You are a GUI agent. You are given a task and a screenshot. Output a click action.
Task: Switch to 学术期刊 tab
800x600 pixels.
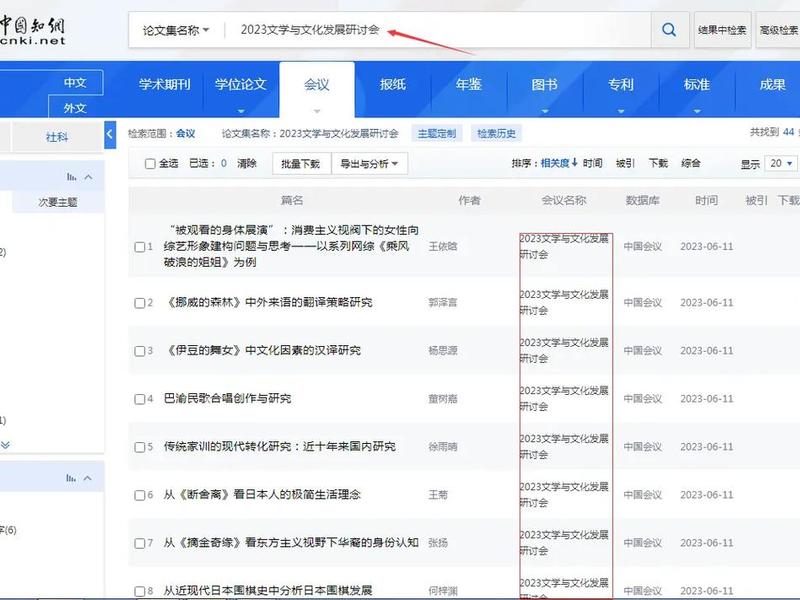coord(164,84)
